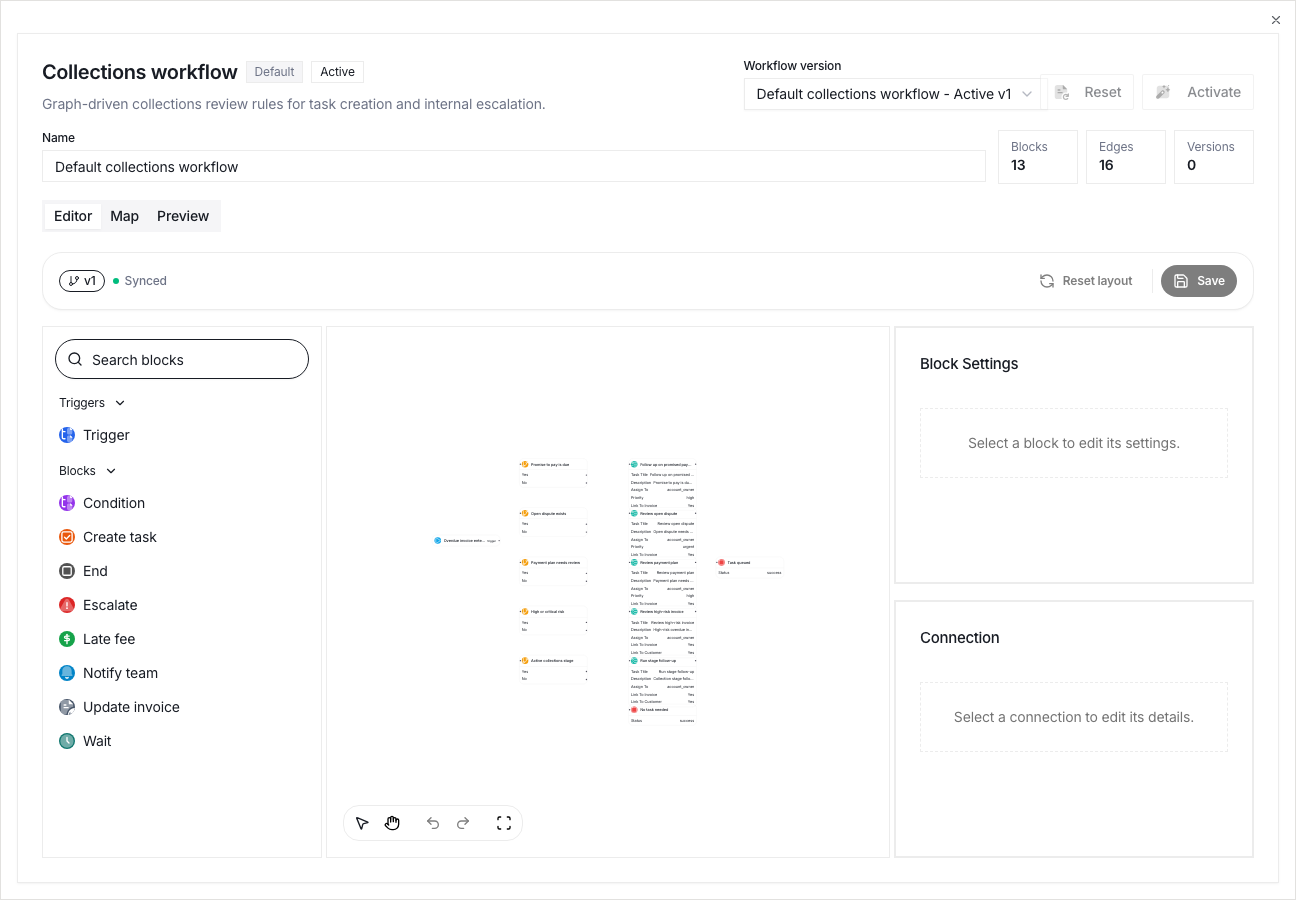
Task: Collapse the Triggers section
Action: (93, 403)
